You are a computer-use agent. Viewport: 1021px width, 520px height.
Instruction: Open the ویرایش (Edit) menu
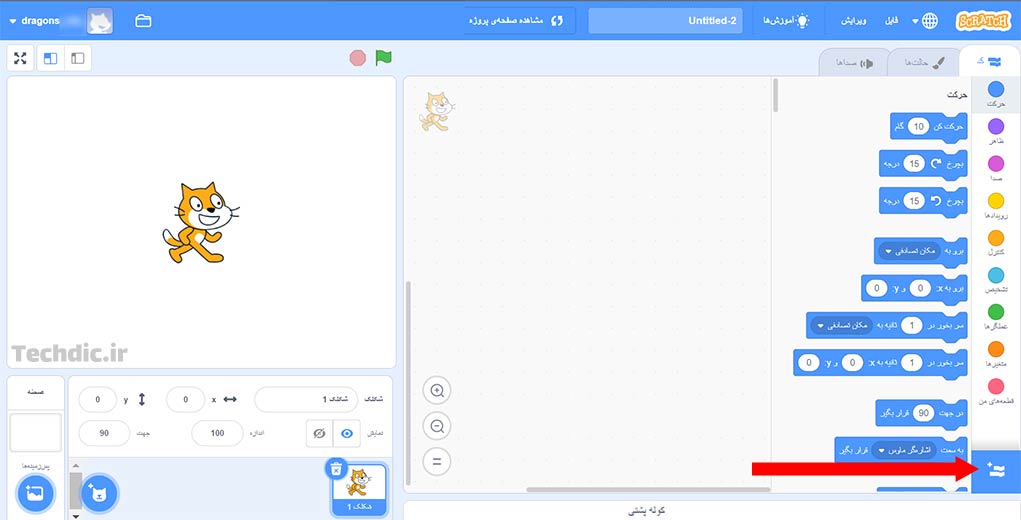(853, 21)
